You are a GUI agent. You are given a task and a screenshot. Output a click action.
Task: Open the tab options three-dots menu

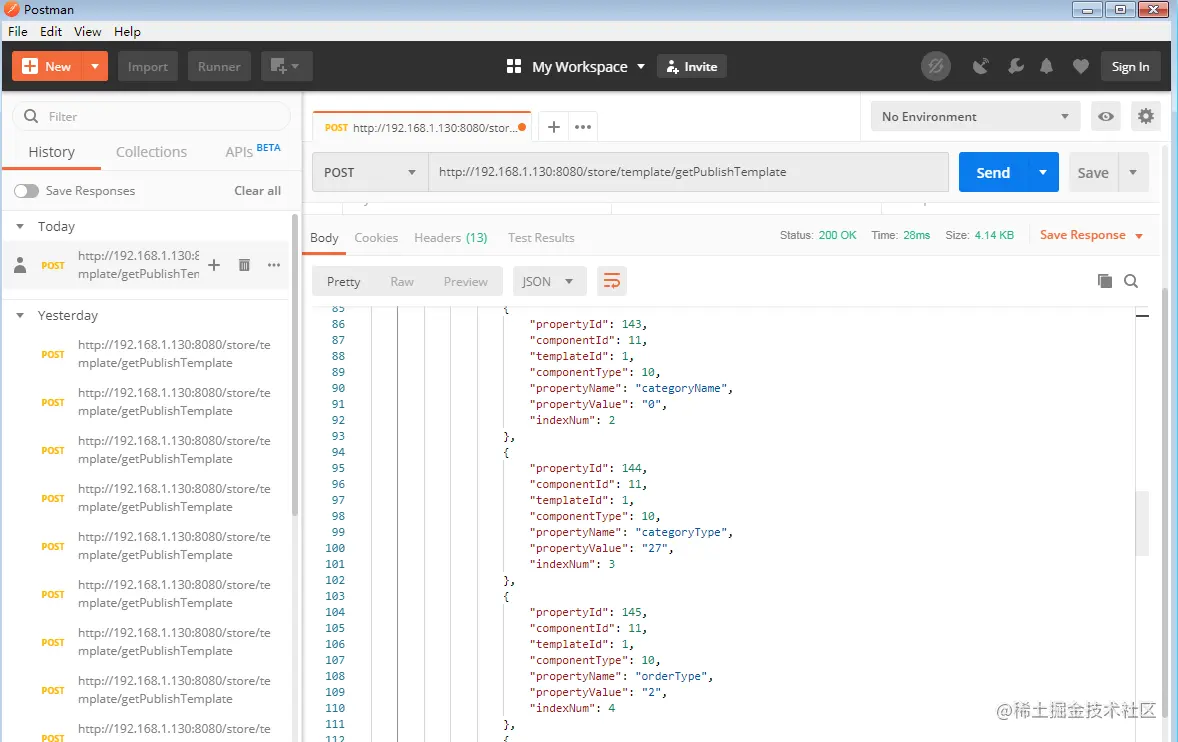pos(583,127)
